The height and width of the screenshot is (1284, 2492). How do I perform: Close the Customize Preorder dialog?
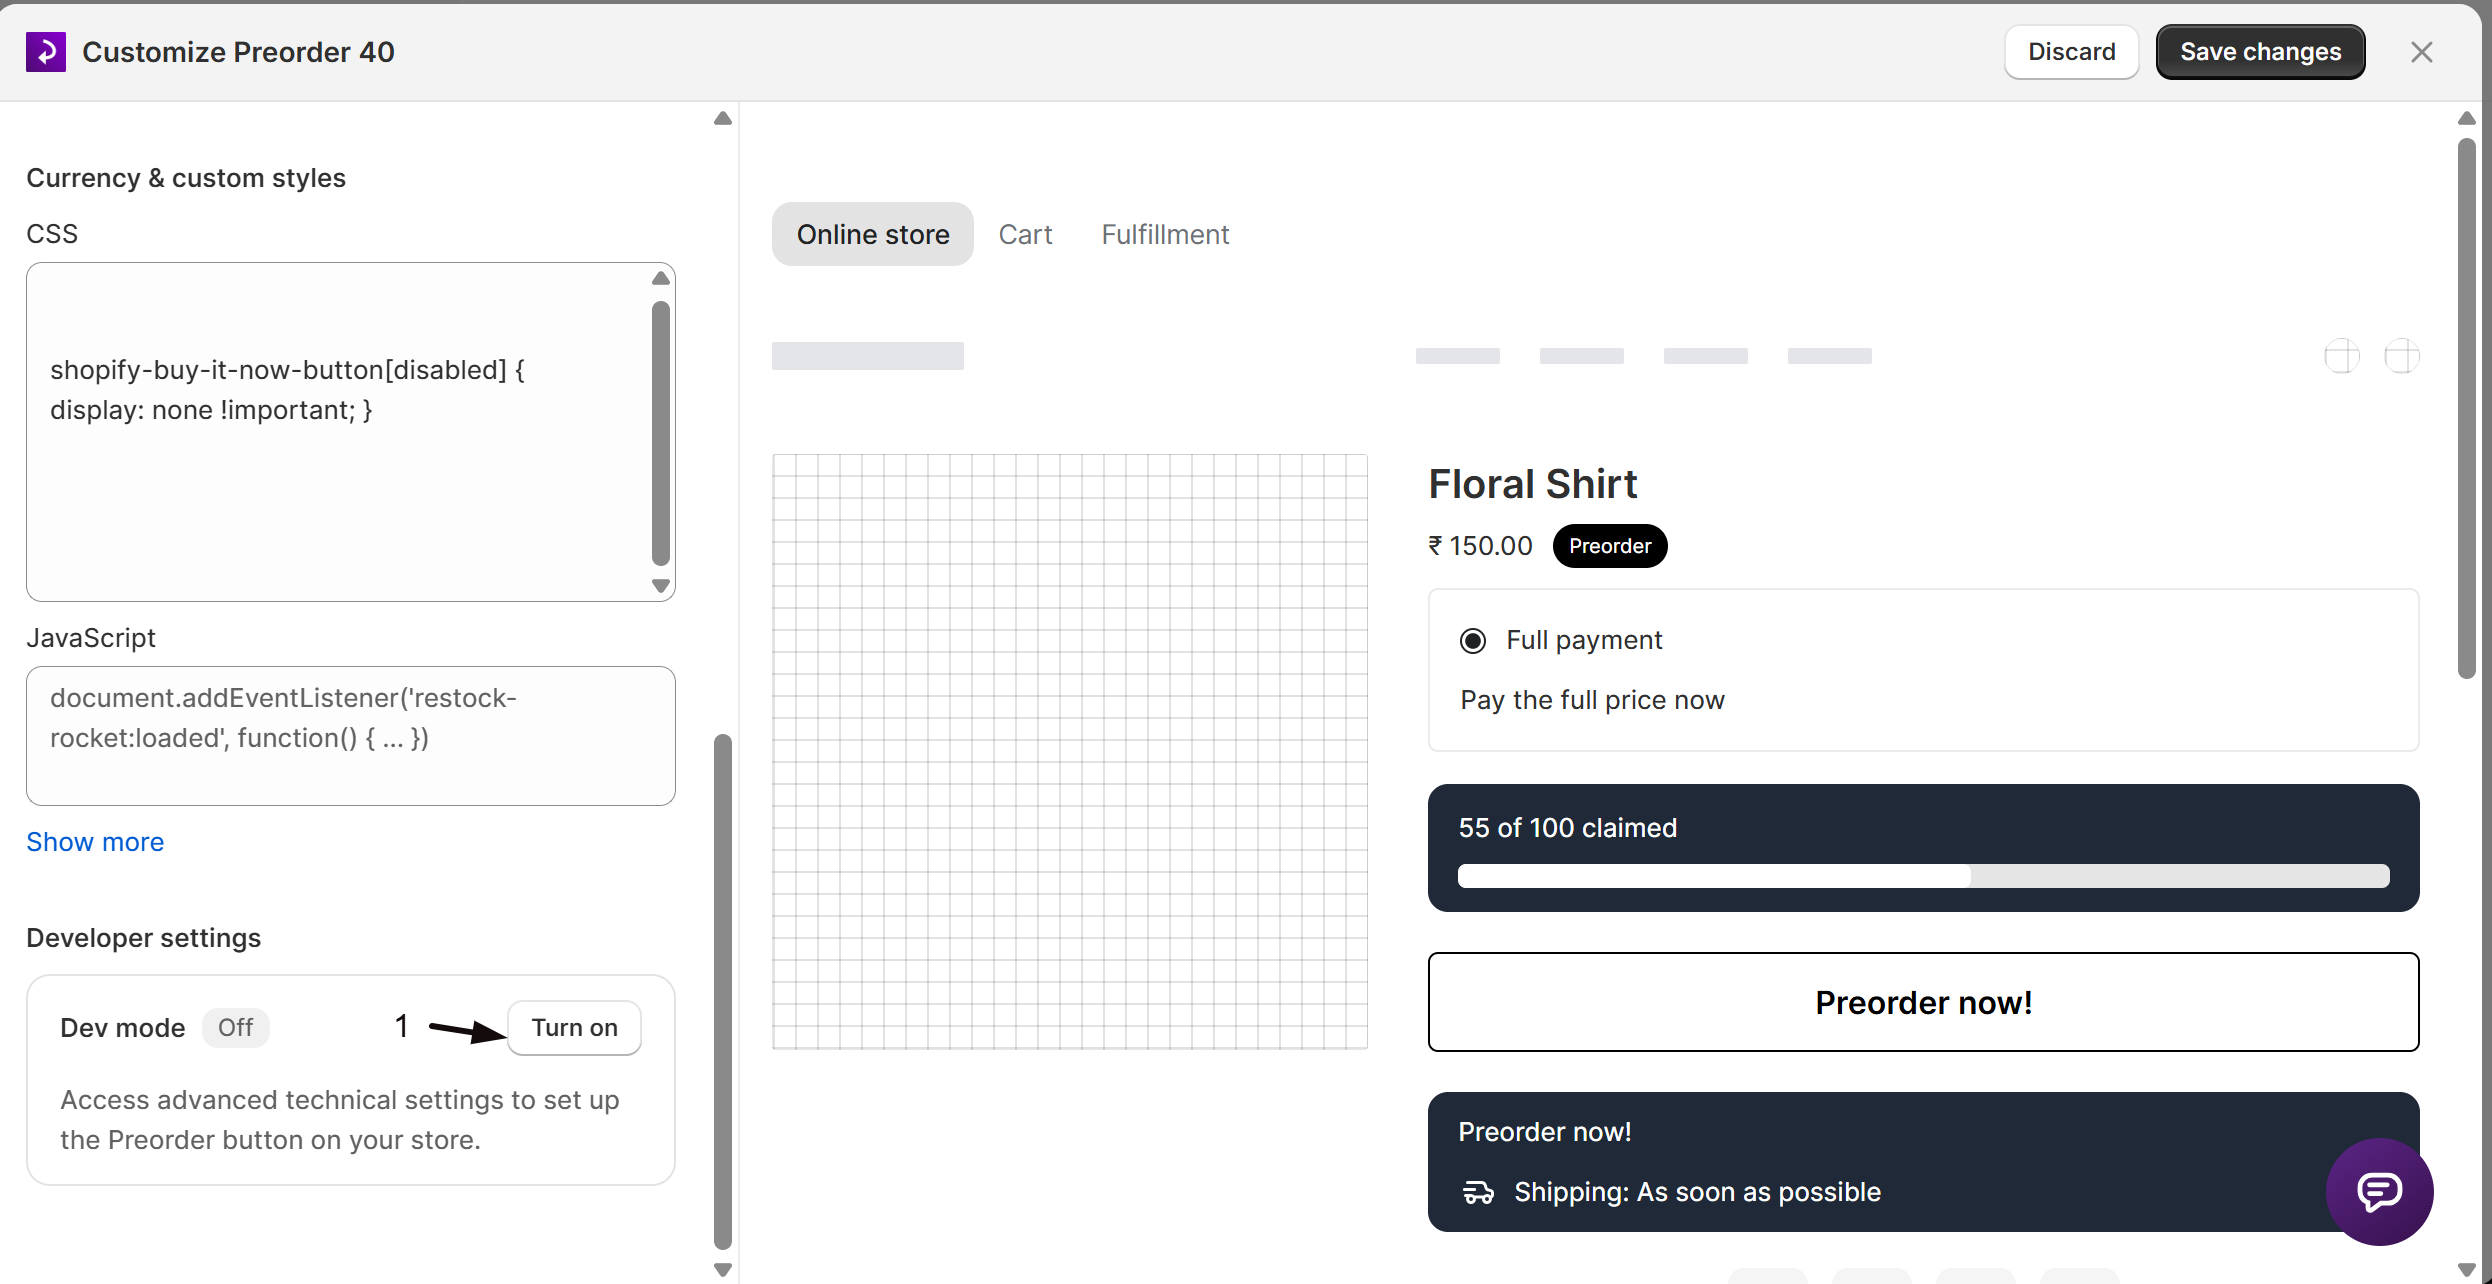click(x=2421, y=52)
